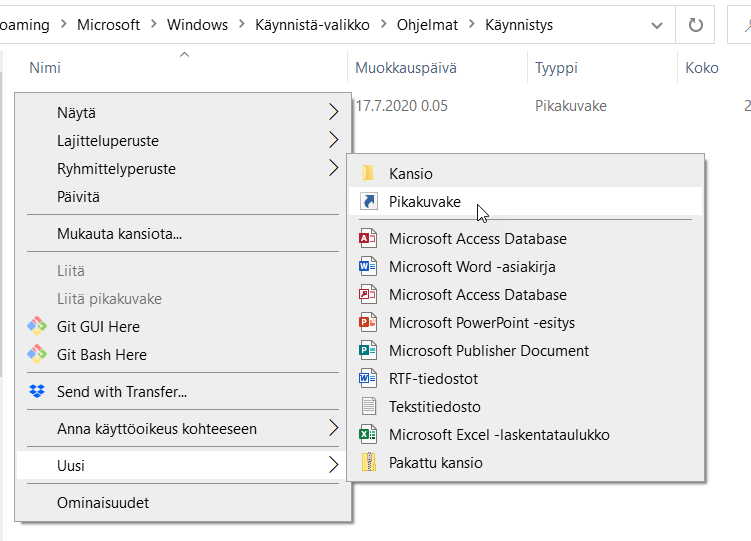This screenshot has height=541, width=751.
Task: Open the address bar history dropdown arrow
Action: pos(656,25)
